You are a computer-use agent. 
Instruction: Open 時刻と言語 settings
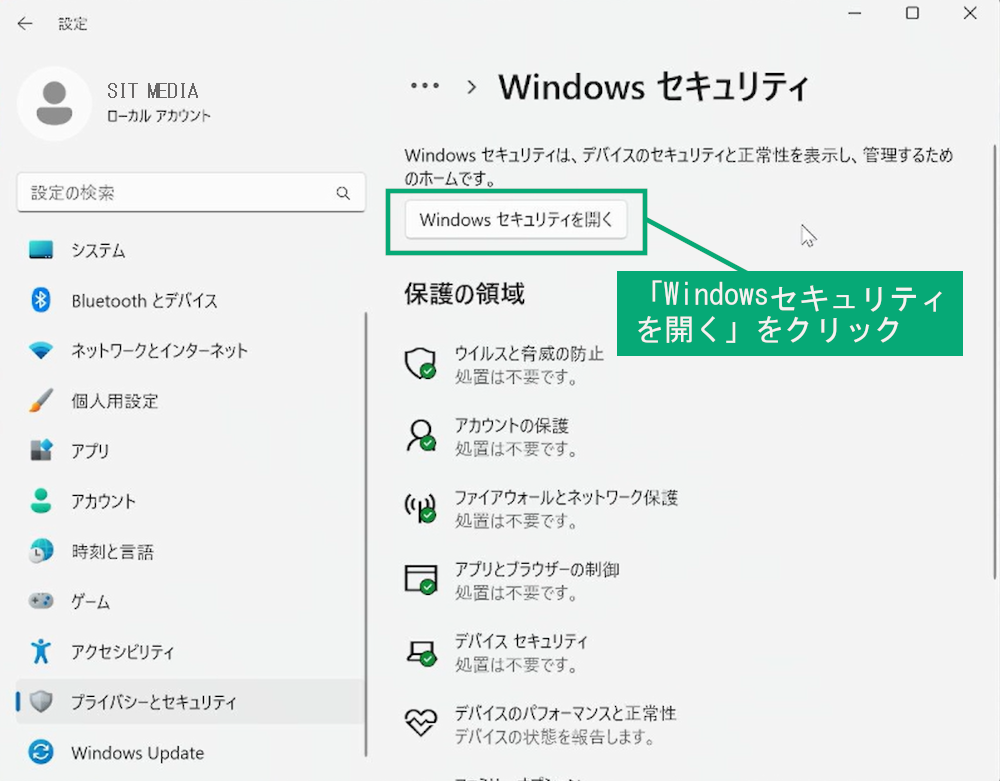coord(190,551)
